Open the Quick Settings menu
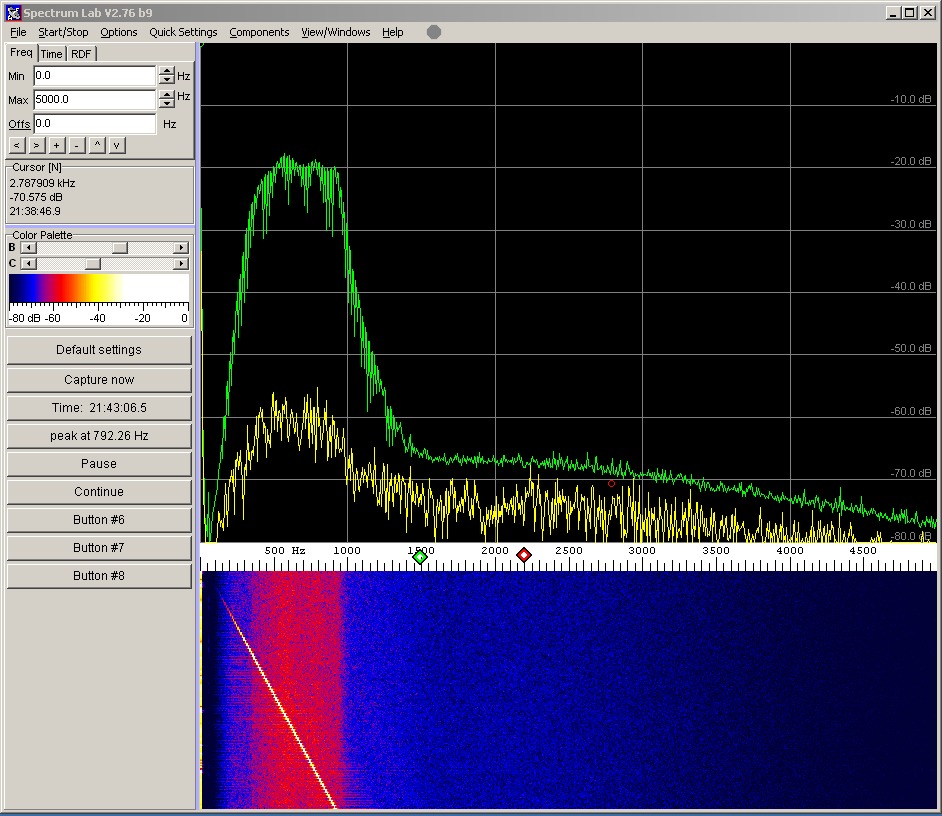 tap(183, 32)
